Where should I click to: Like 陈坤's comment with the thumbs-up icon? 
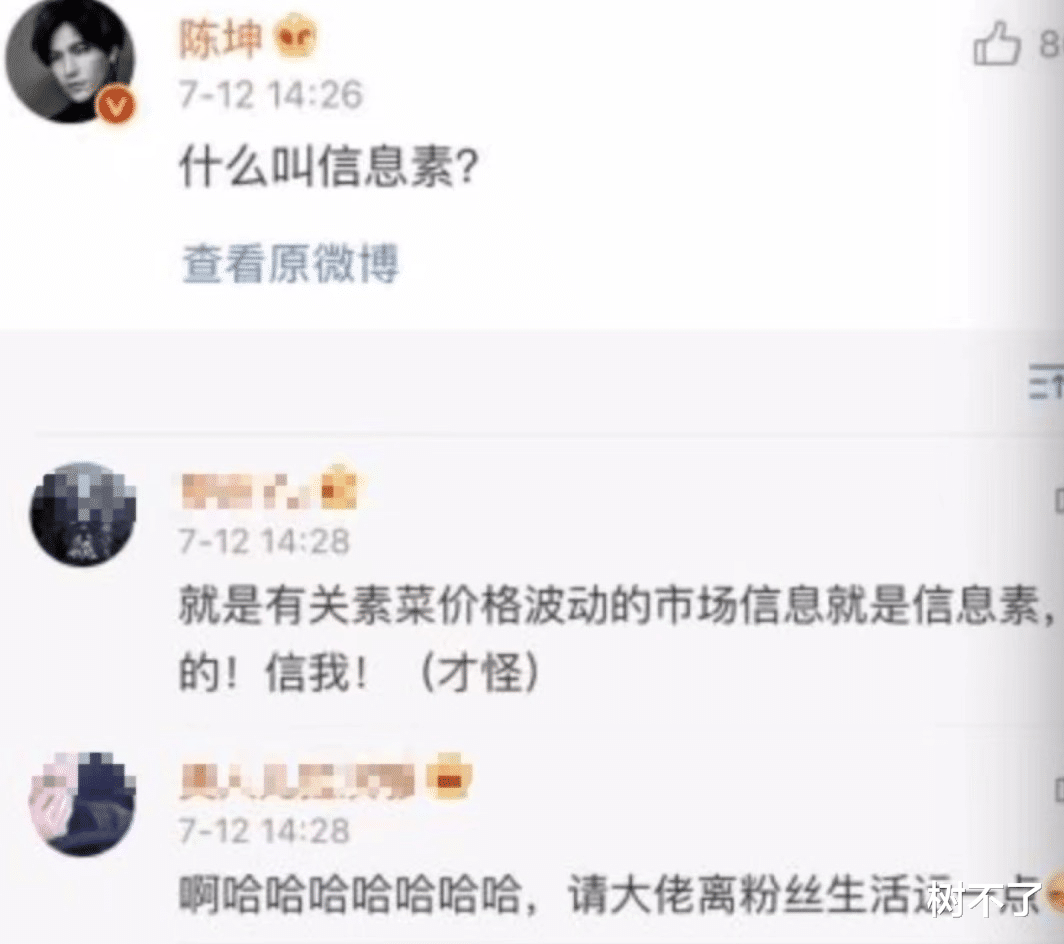(997, 43)
